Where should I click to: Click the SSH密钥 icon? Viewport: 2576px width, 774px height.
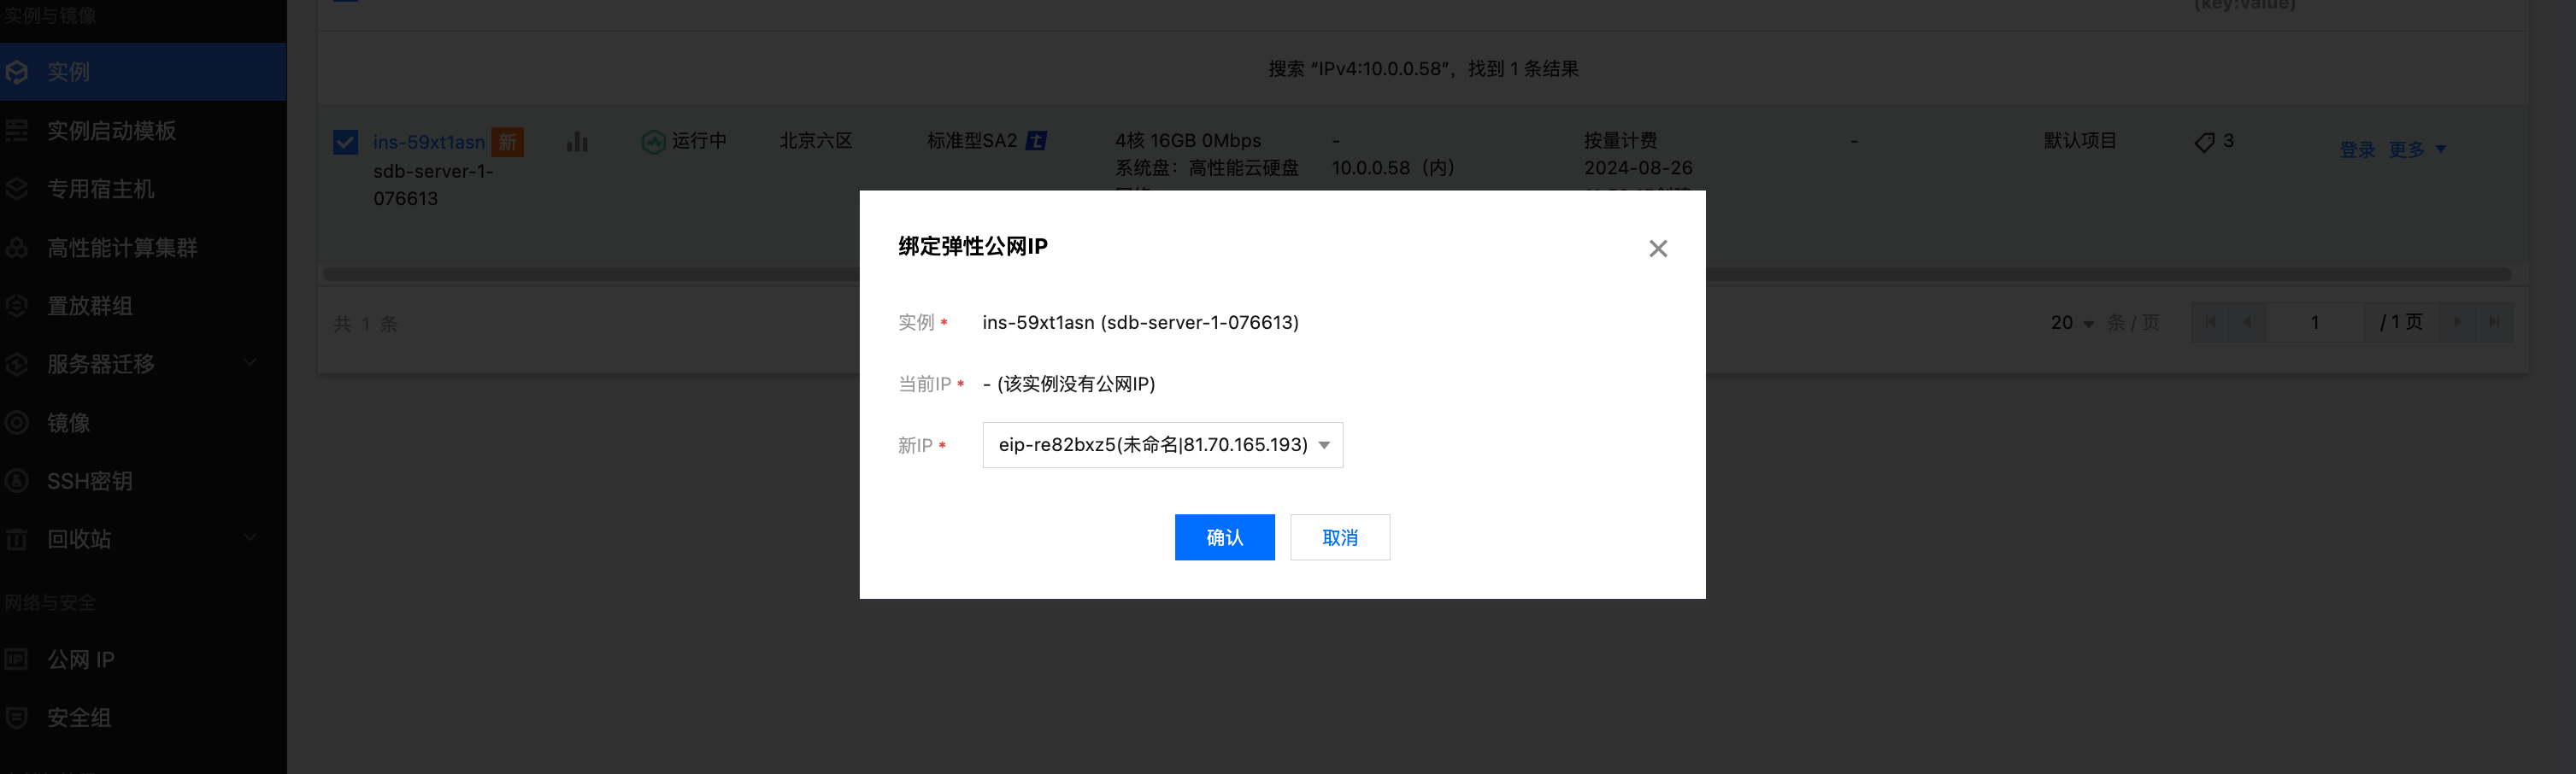tap(16, 481)
